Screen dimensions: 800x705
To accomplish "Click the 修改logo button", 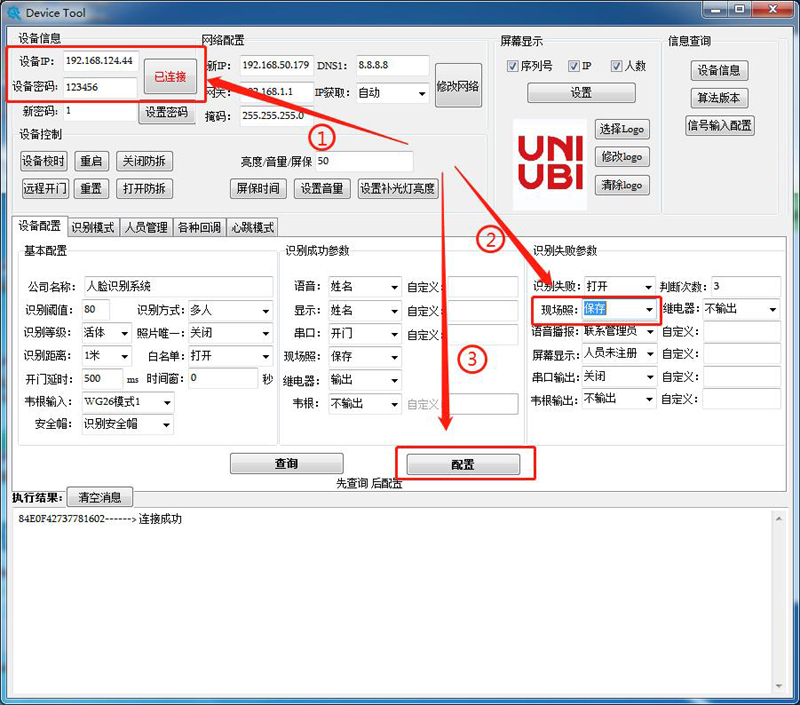I will point(622,157).
